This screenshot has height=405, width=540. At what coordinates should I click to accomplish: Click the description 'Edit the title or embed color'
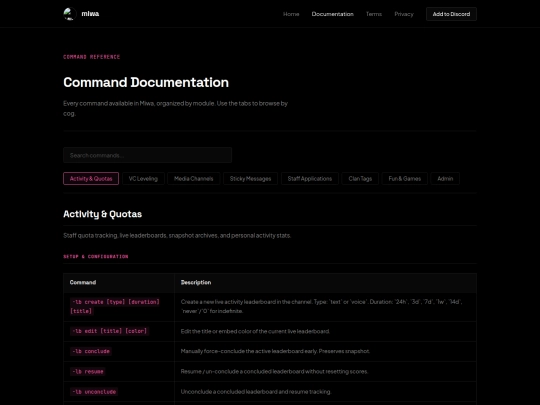coord(255,331)
